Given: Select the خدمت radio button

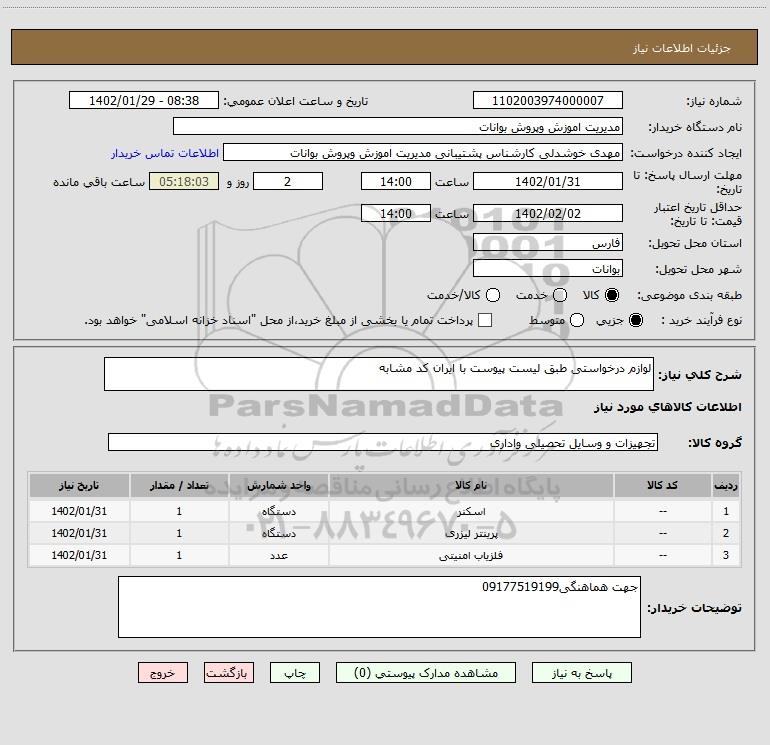Looking at the screenshot, I should (560, 295).
